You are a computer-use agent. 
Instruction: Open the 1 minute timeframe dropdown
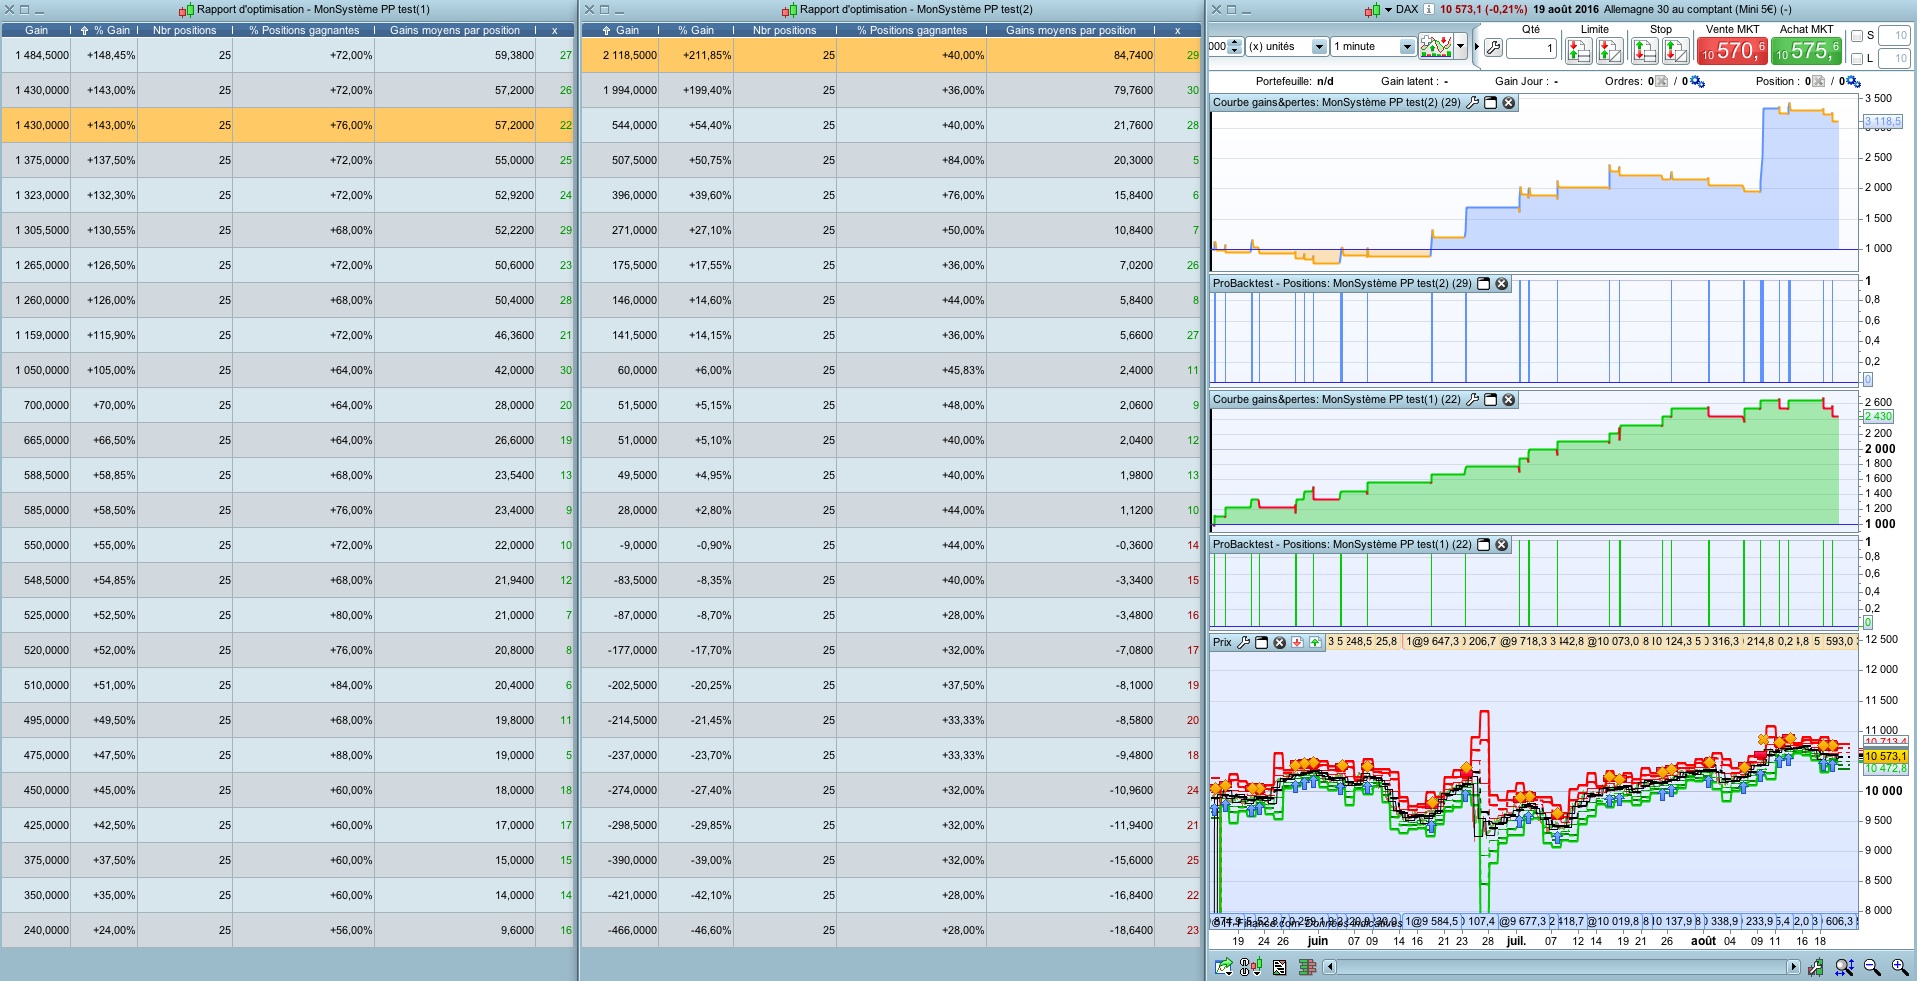pyautogui.click(x=1406, y=47)
